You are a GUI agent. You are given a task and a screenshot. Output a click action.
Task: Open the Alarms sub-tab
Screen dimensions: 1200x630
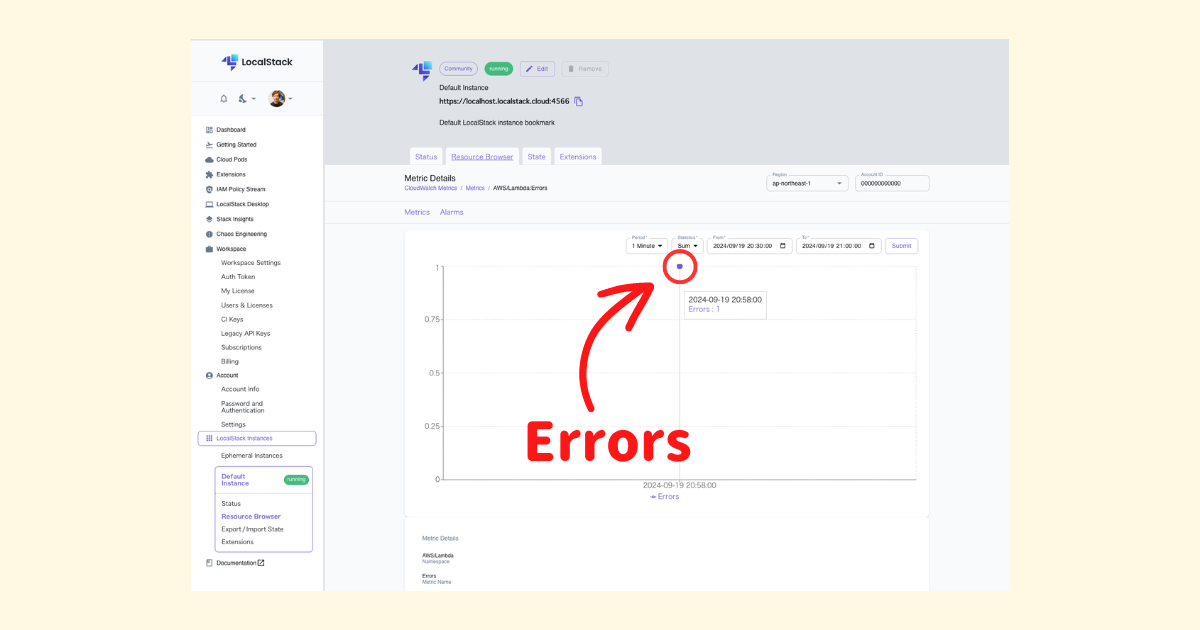[x=452, y=212]
